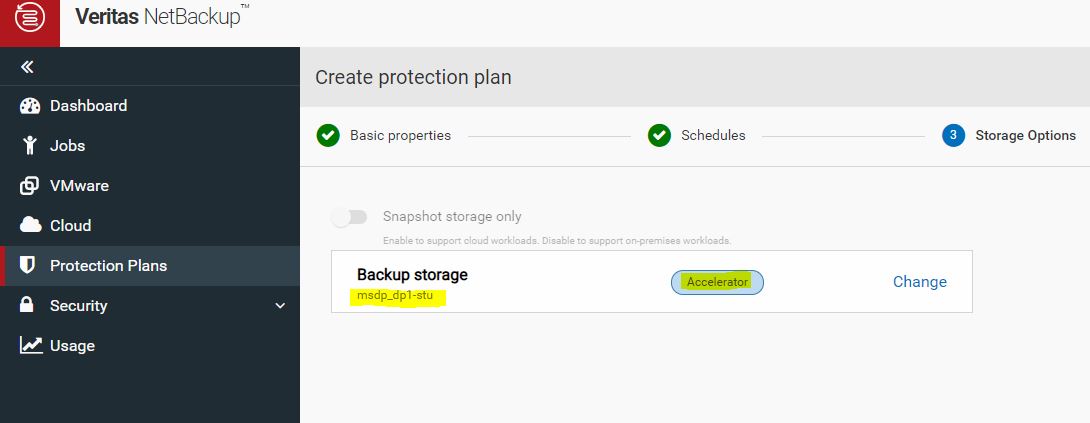Click the Dashboard gauge icon
1090x423 pixels.
click(x=30, y=106)
